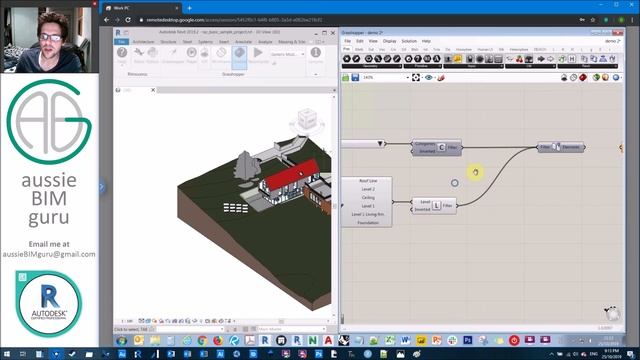Click the Grasshopper button in Revit ribbon
640x360 pixels.
pos(173,55)
